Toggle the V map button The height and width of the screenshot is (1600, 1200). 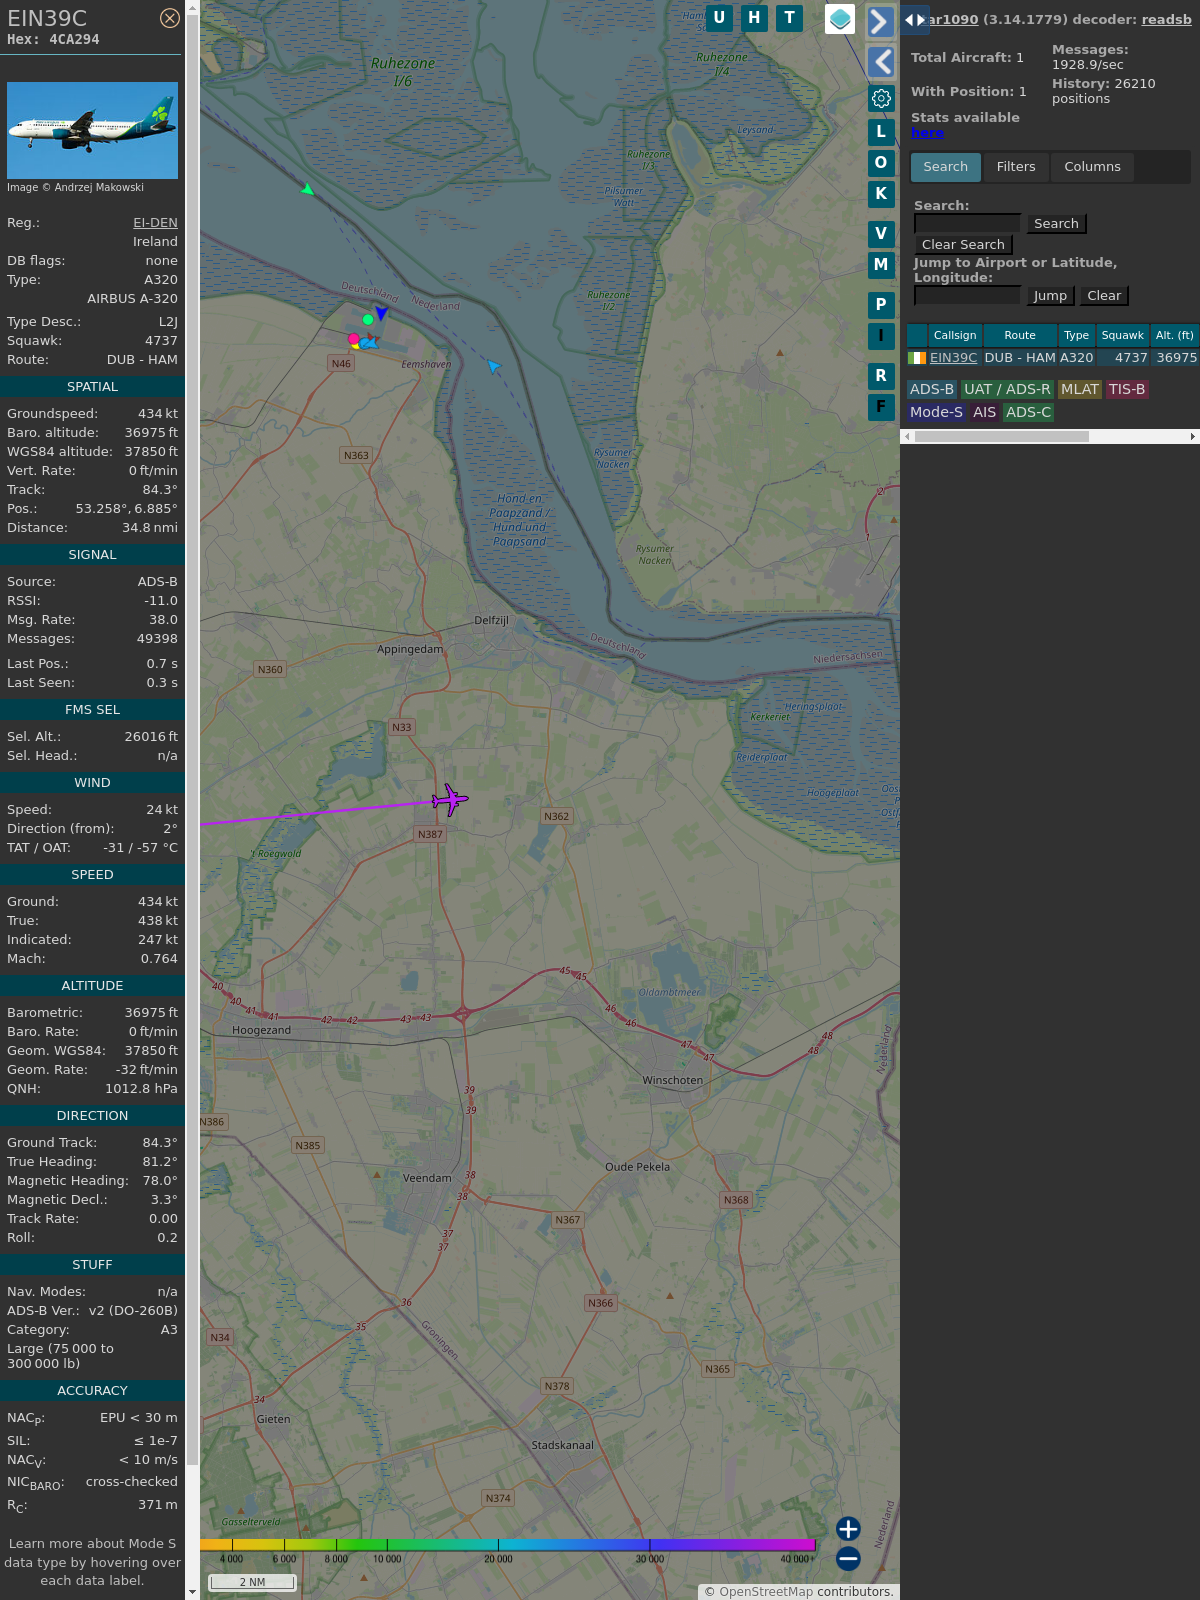881,234
